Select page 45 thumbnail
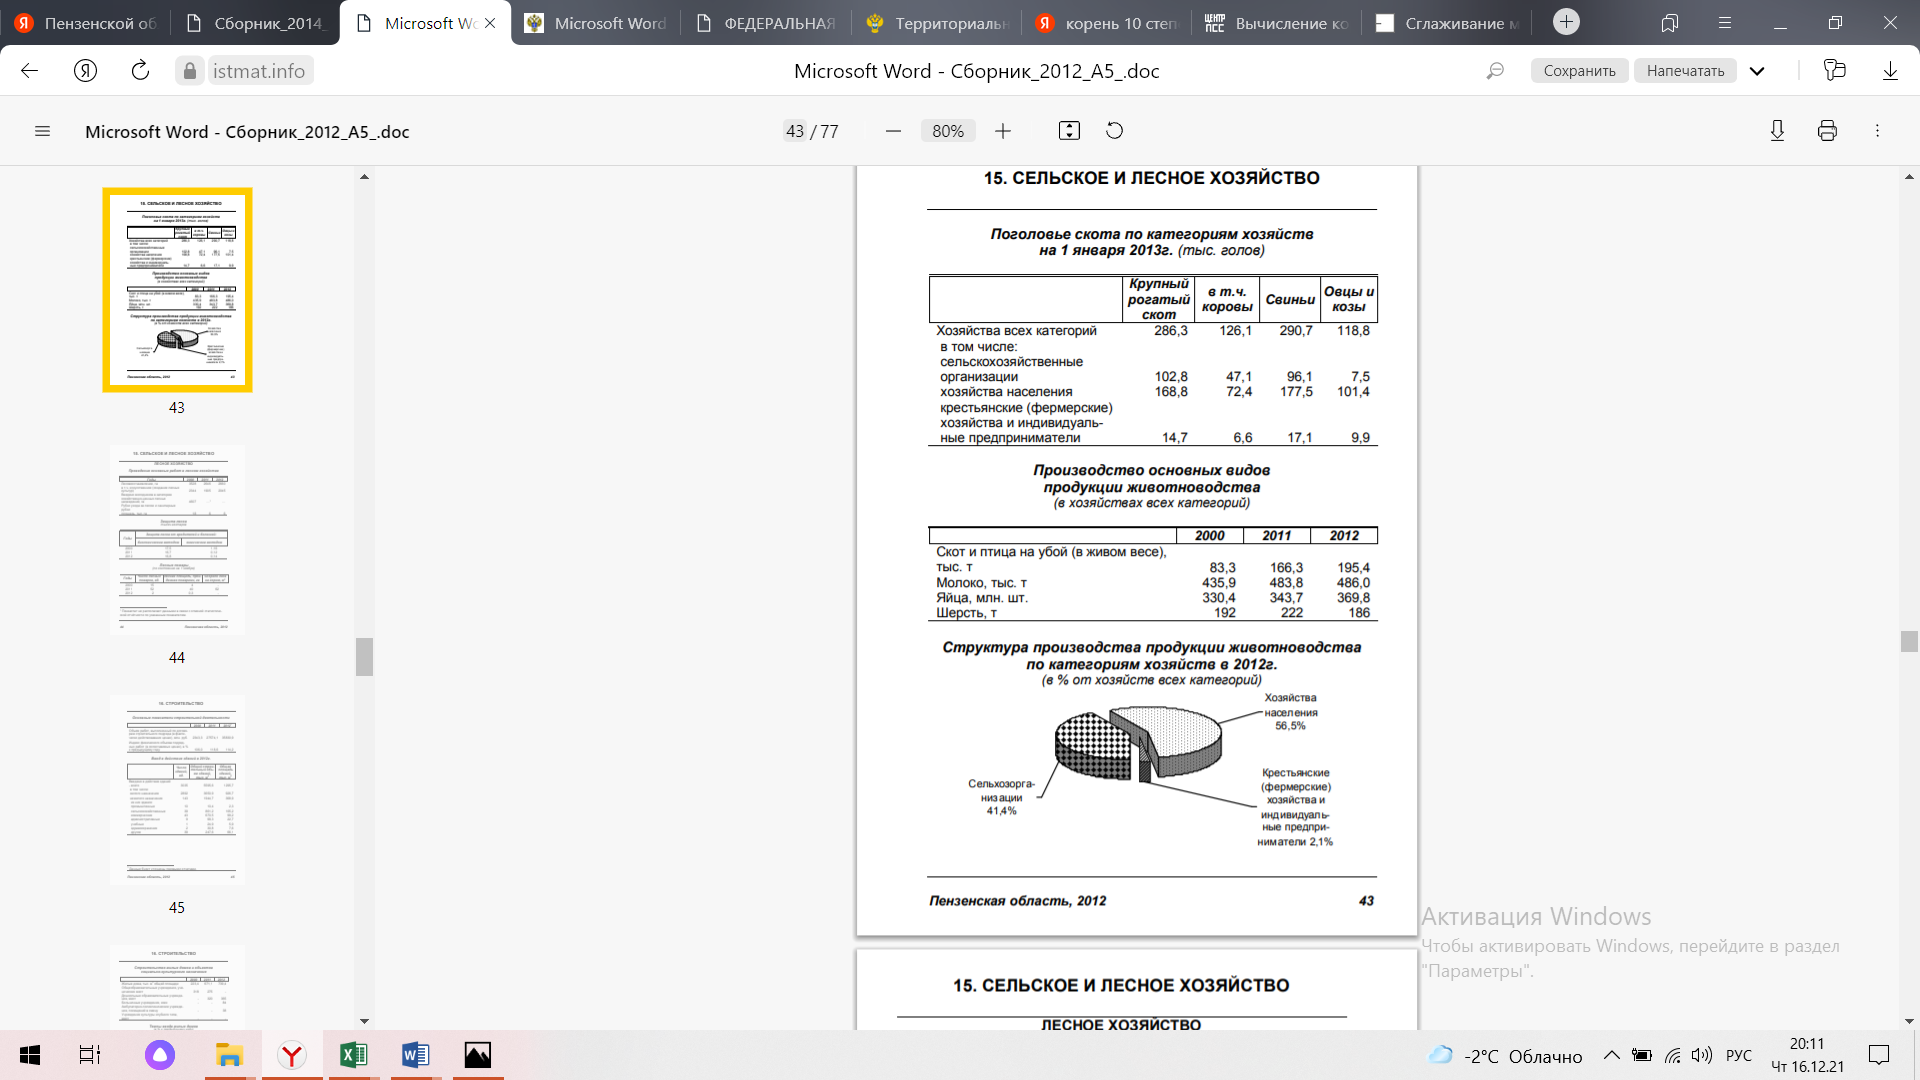The height and width of the screenshot is (1080, 1920). tap(177, 790)
